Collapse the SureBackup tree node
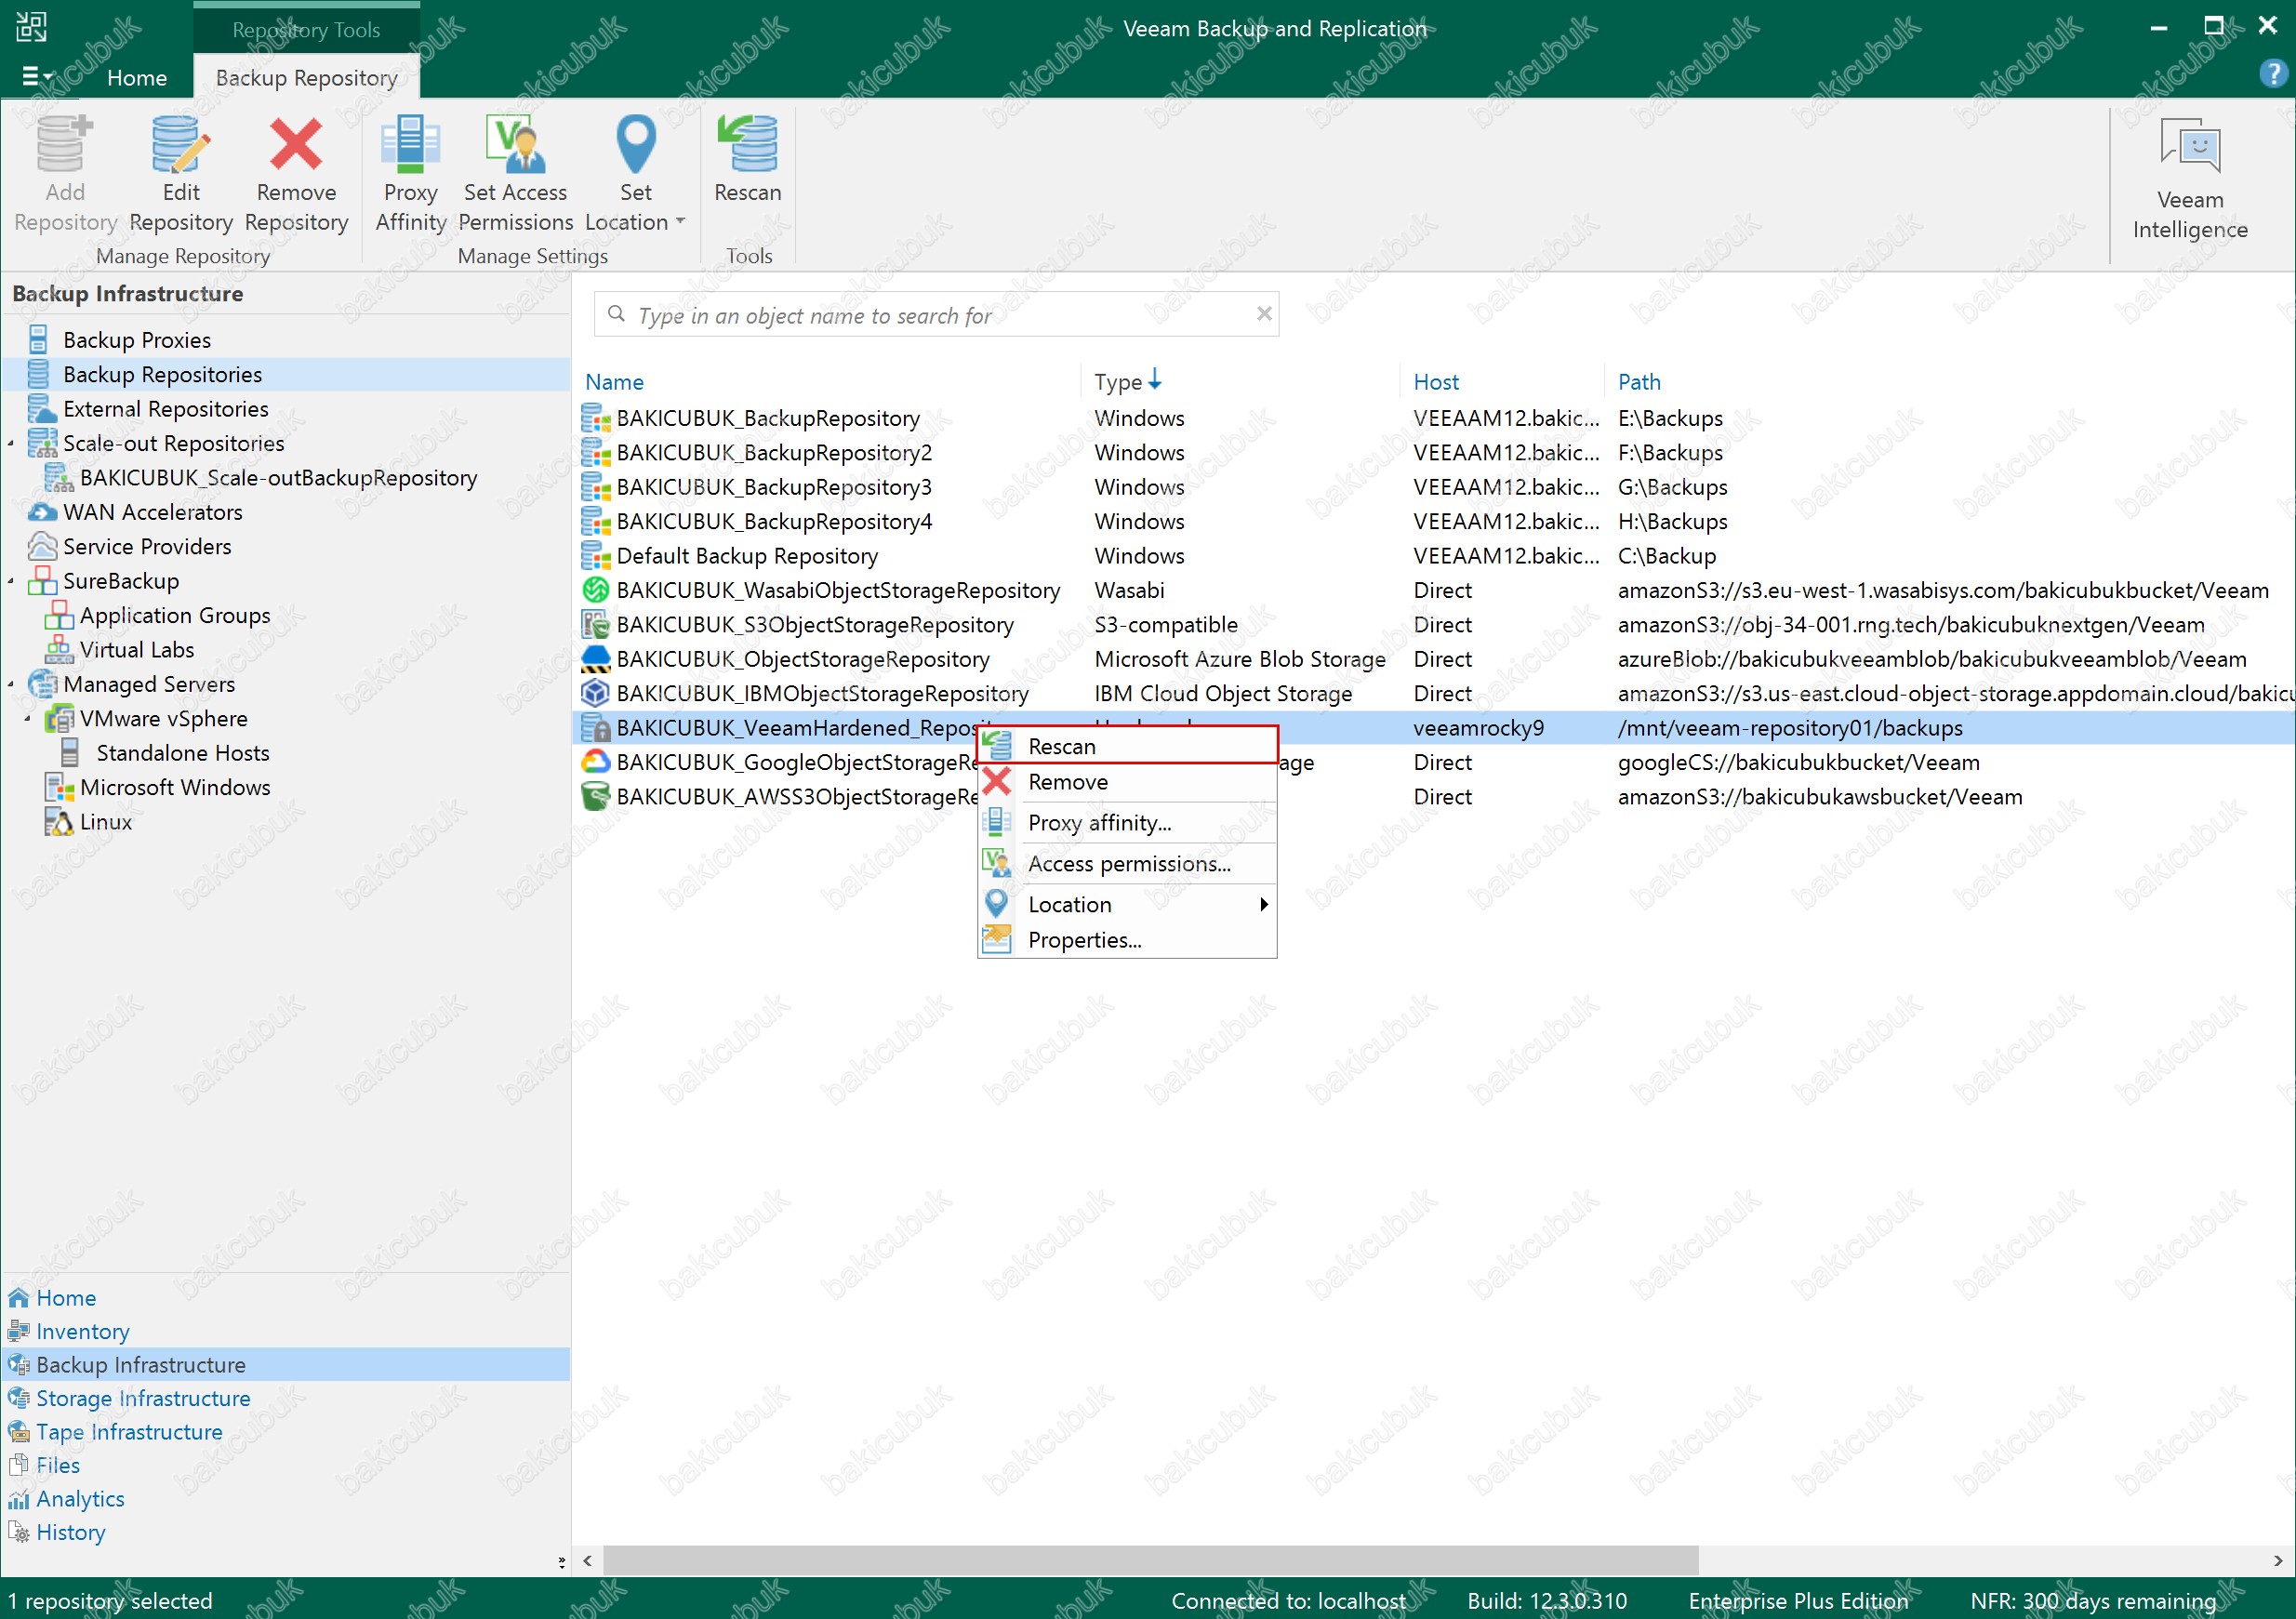The height and width of the screenshot is (1619, 2296). click(11, 582)
